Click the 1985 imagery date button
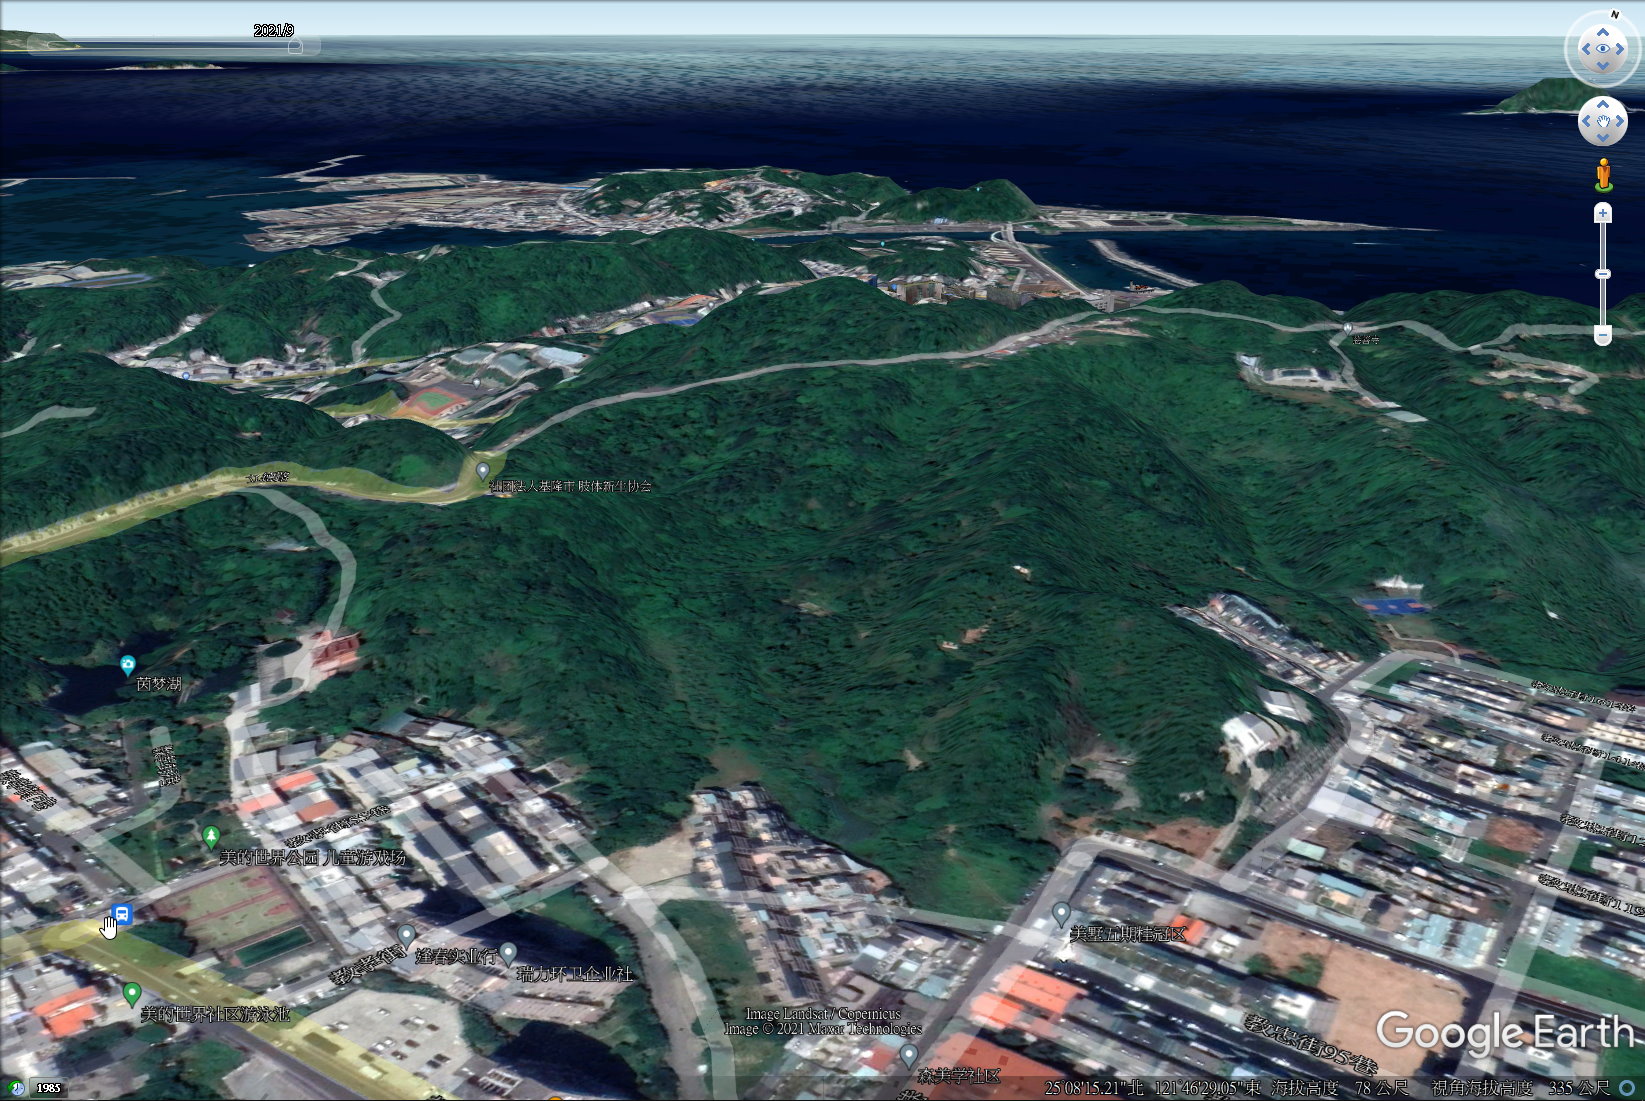The image size is (1645, 1101). click(x=47, y=1087)
